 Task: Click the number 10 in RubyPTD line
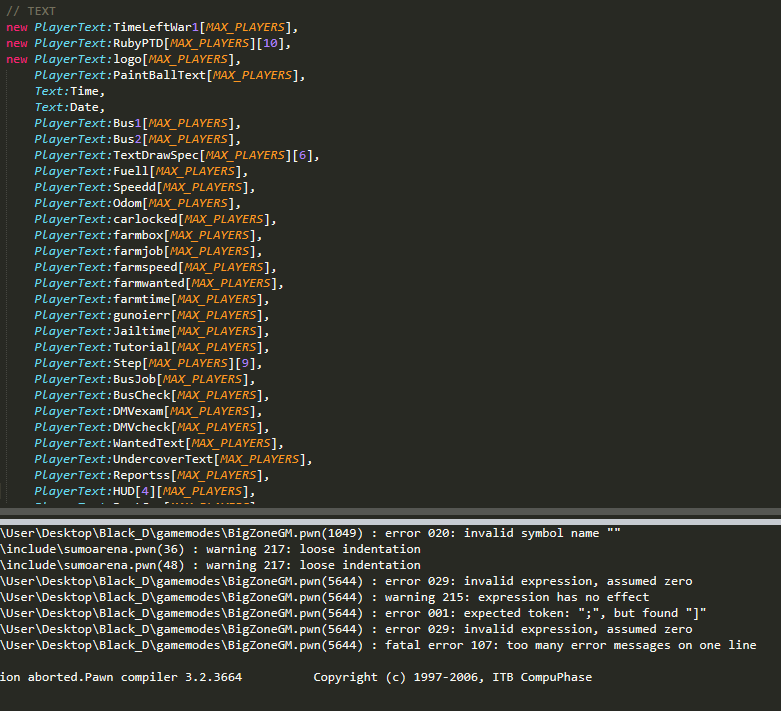(270, 43)
